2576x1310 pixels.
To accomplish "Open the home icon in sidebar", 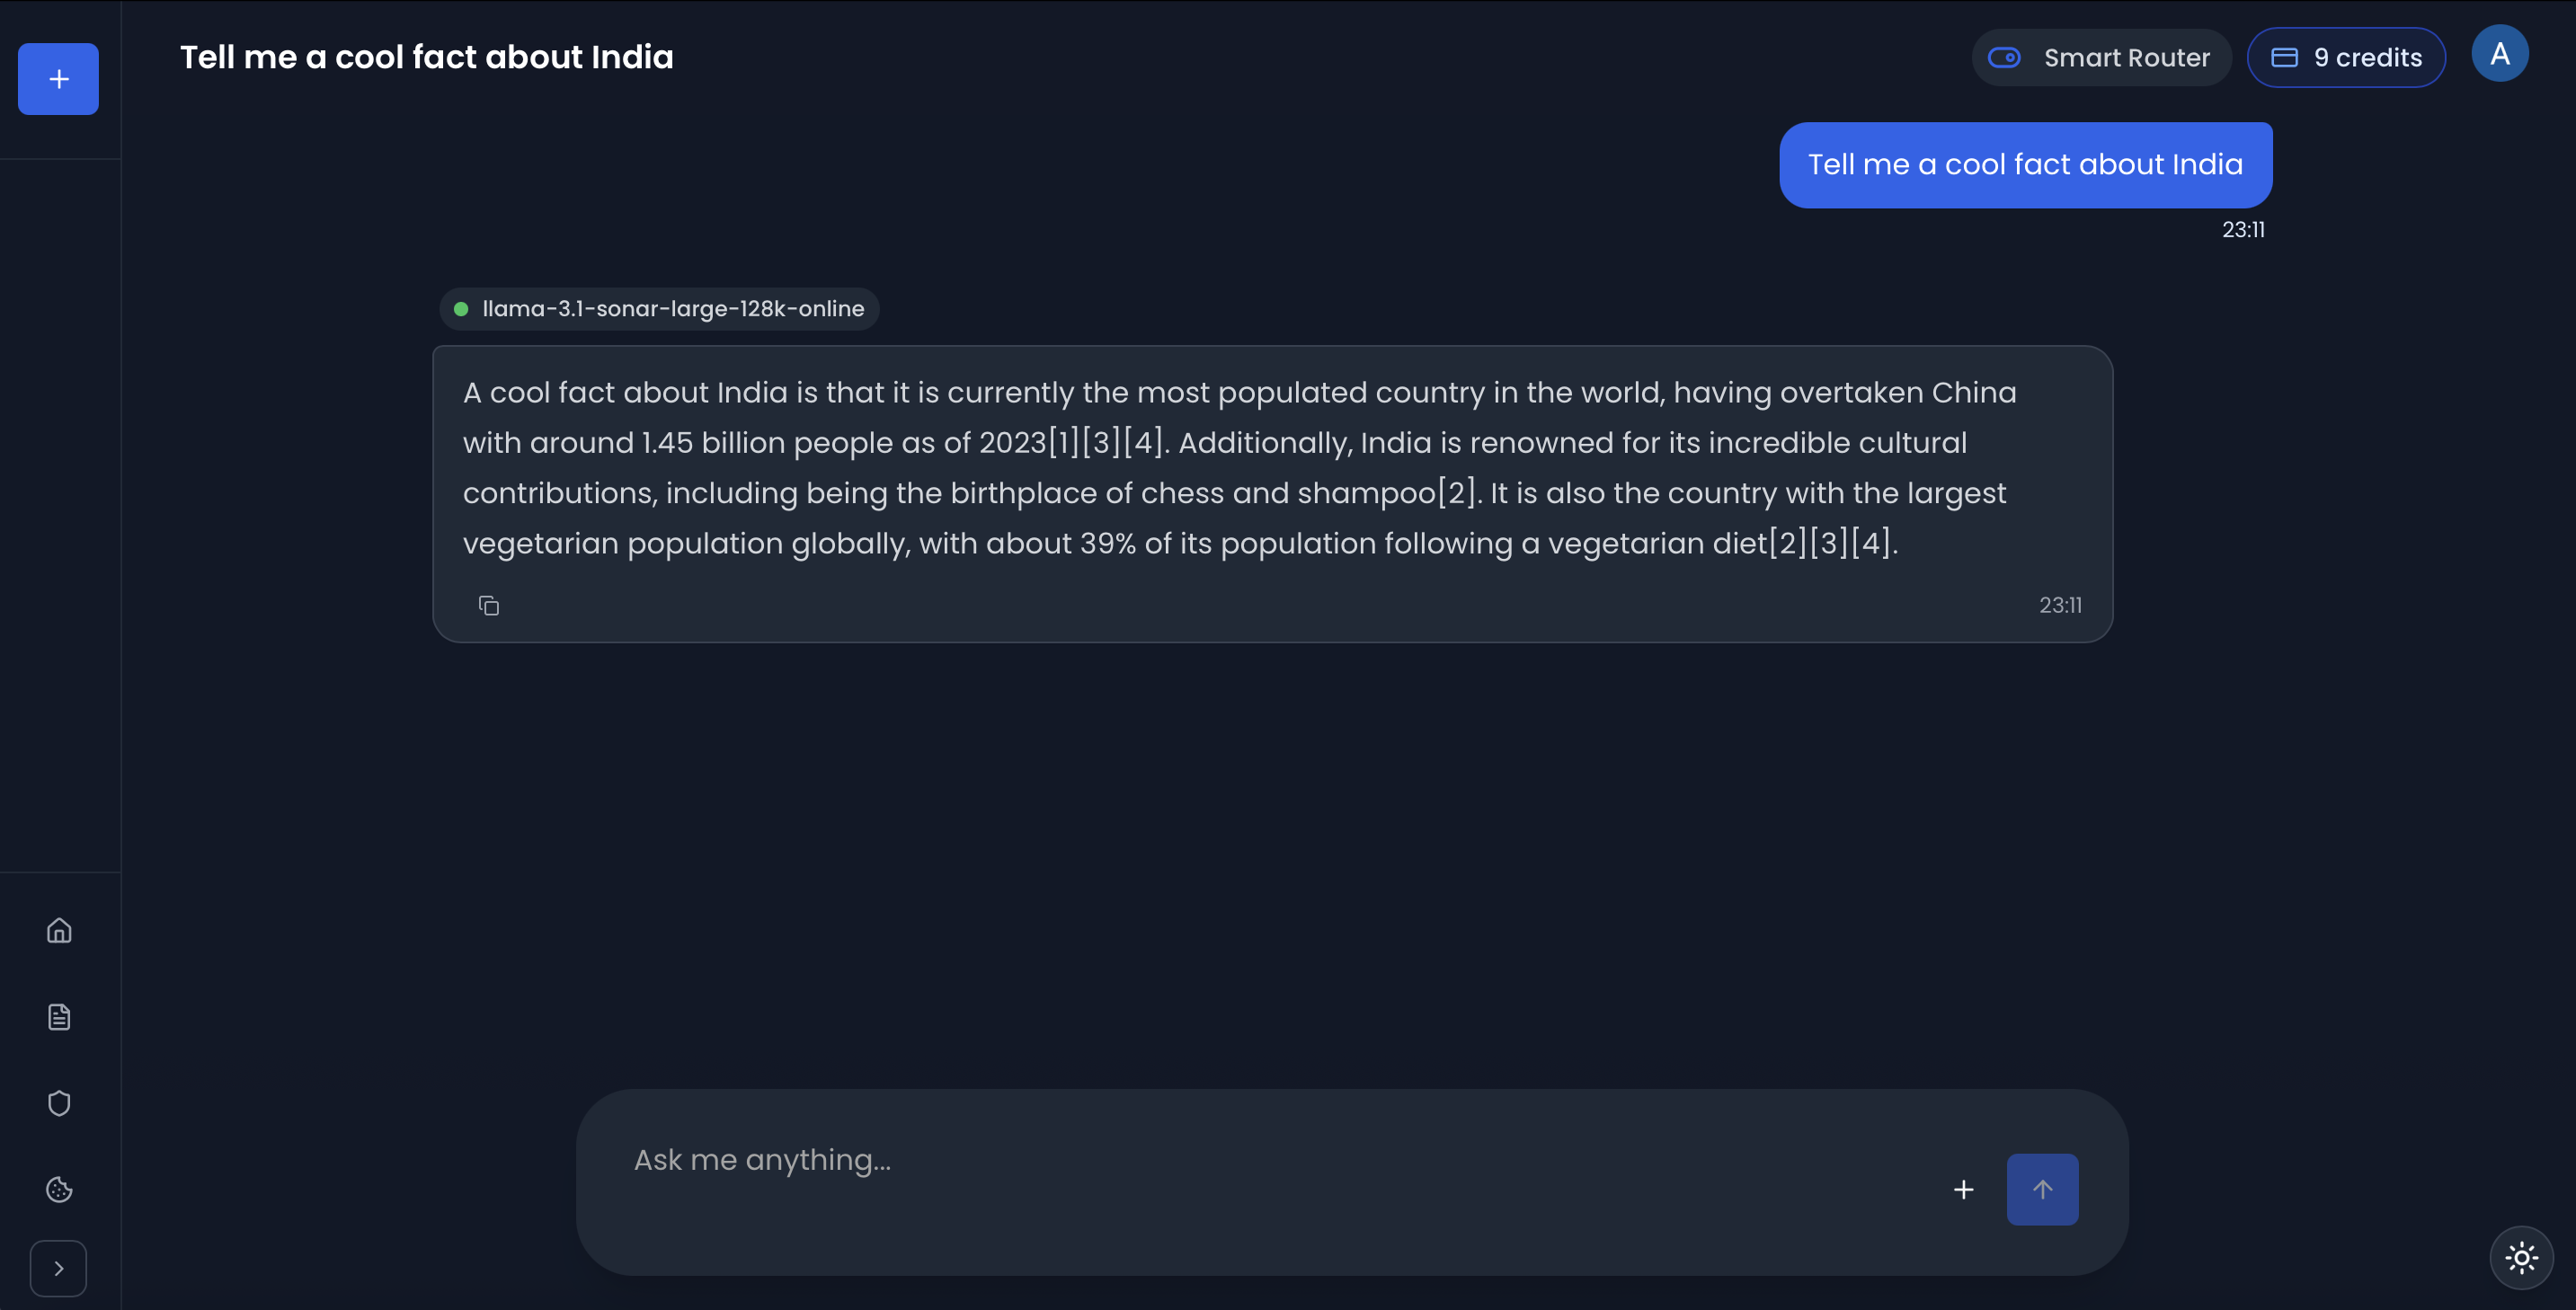I will tap(59, 930).
